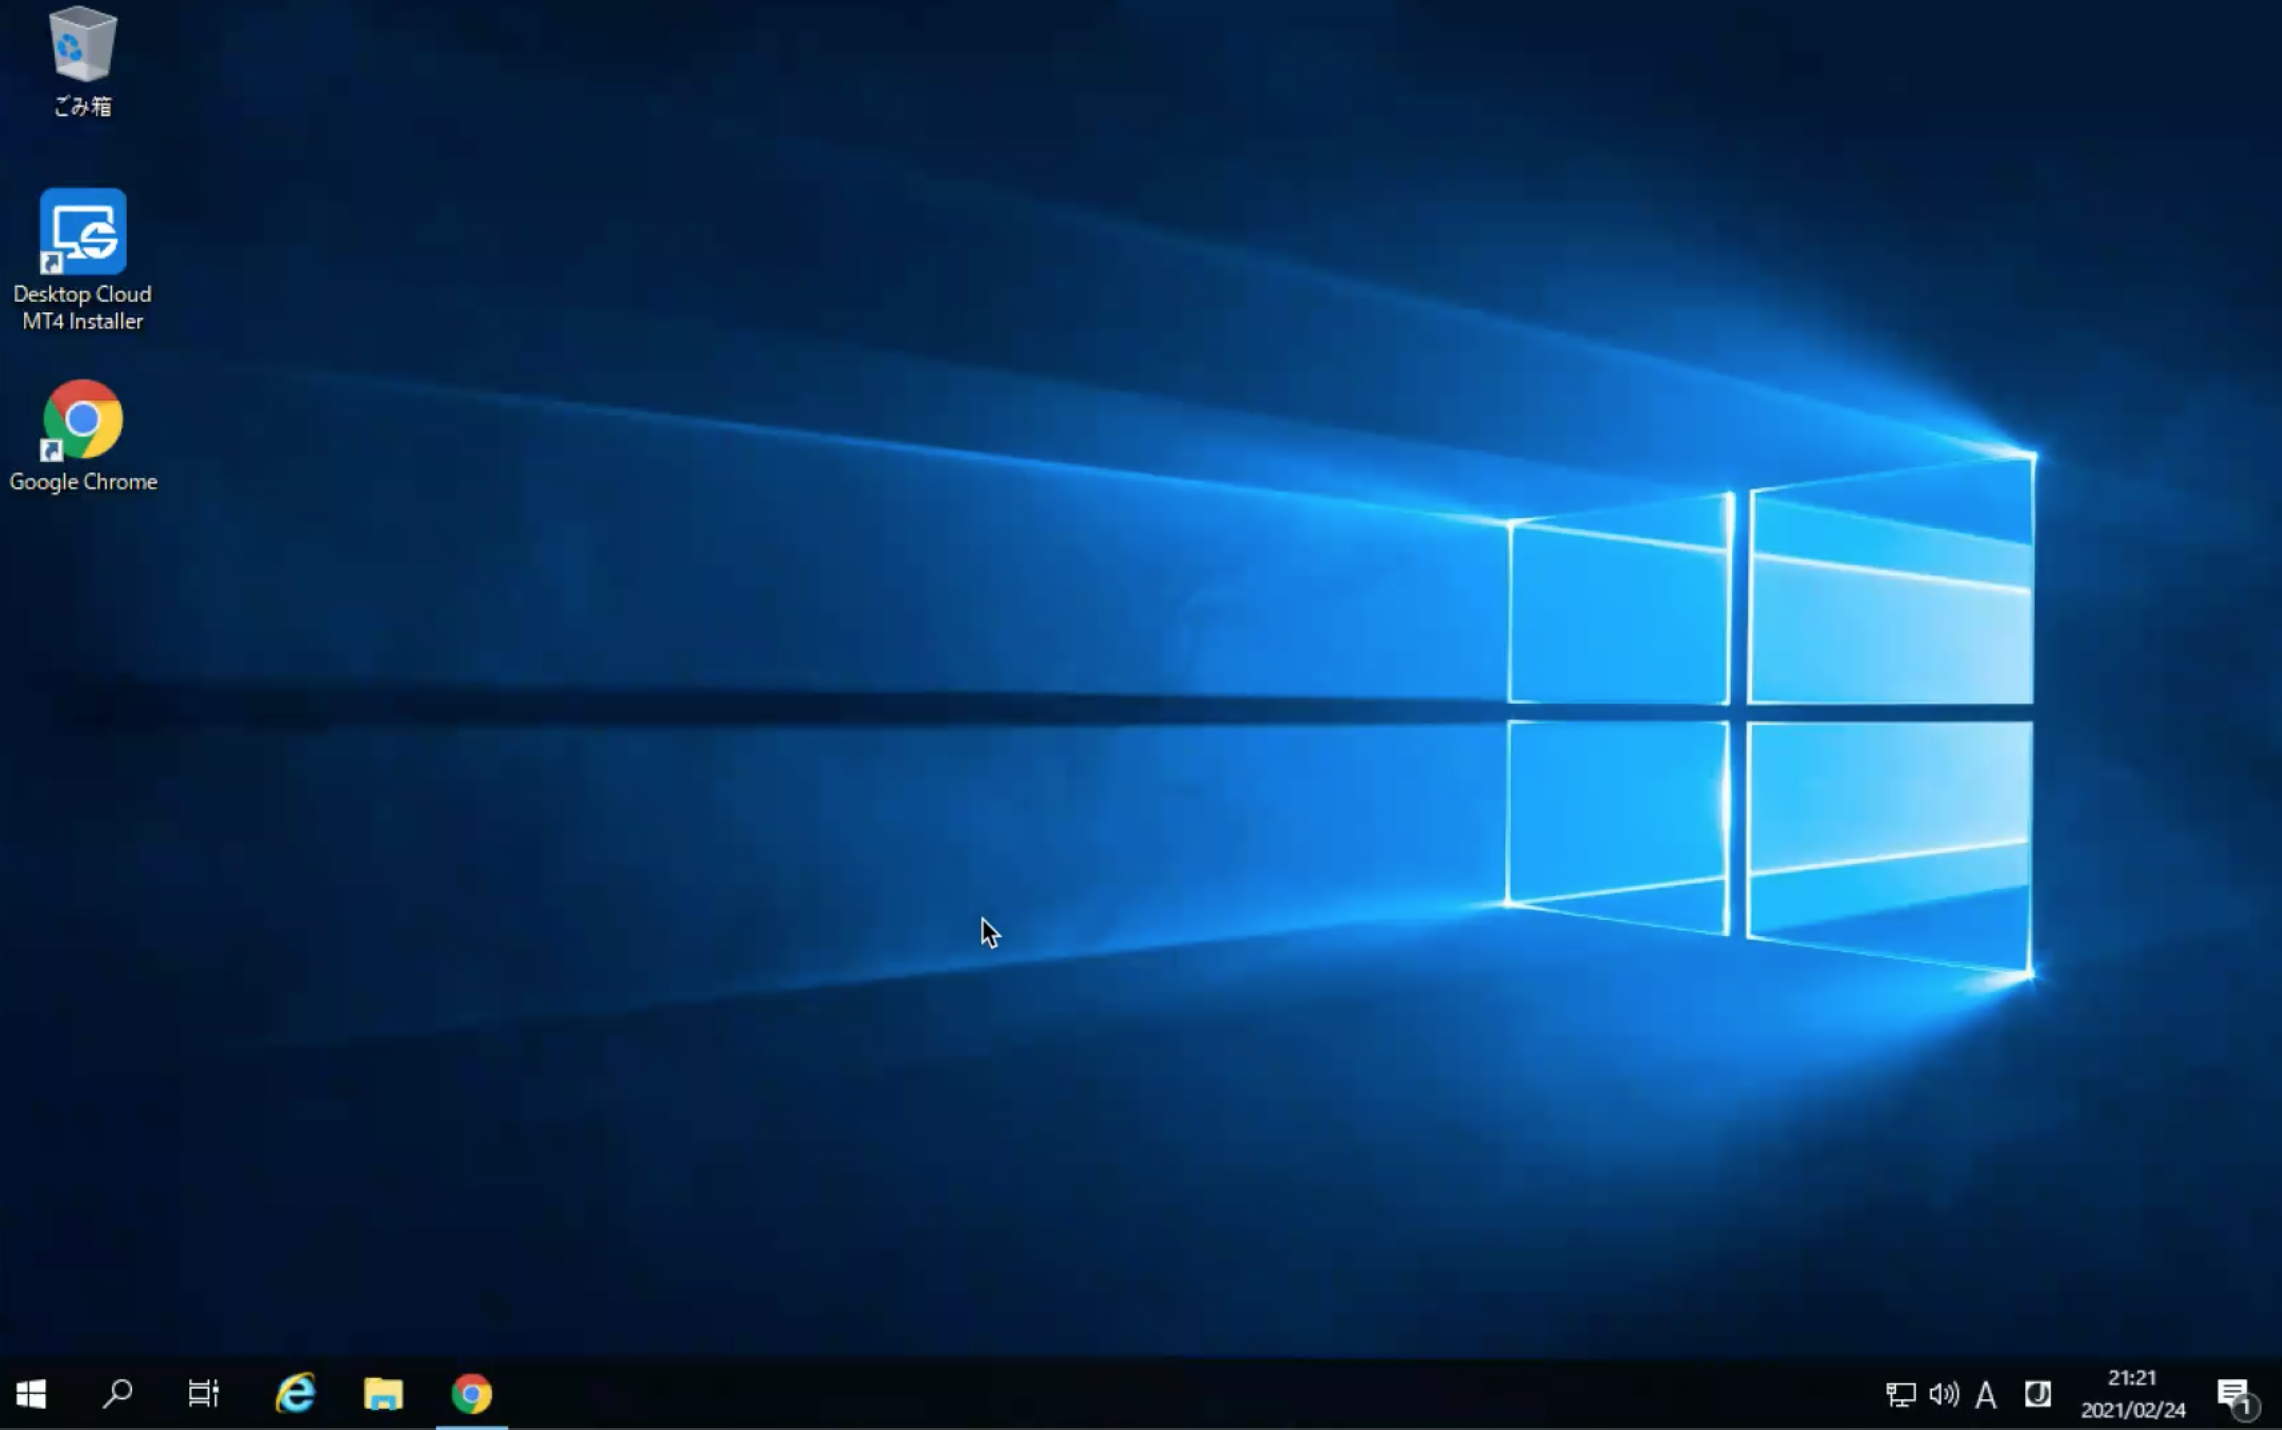Select the 'Desktop Cloud MT4 Installer' label
2282x1430 pixels.
click(83, 307)
